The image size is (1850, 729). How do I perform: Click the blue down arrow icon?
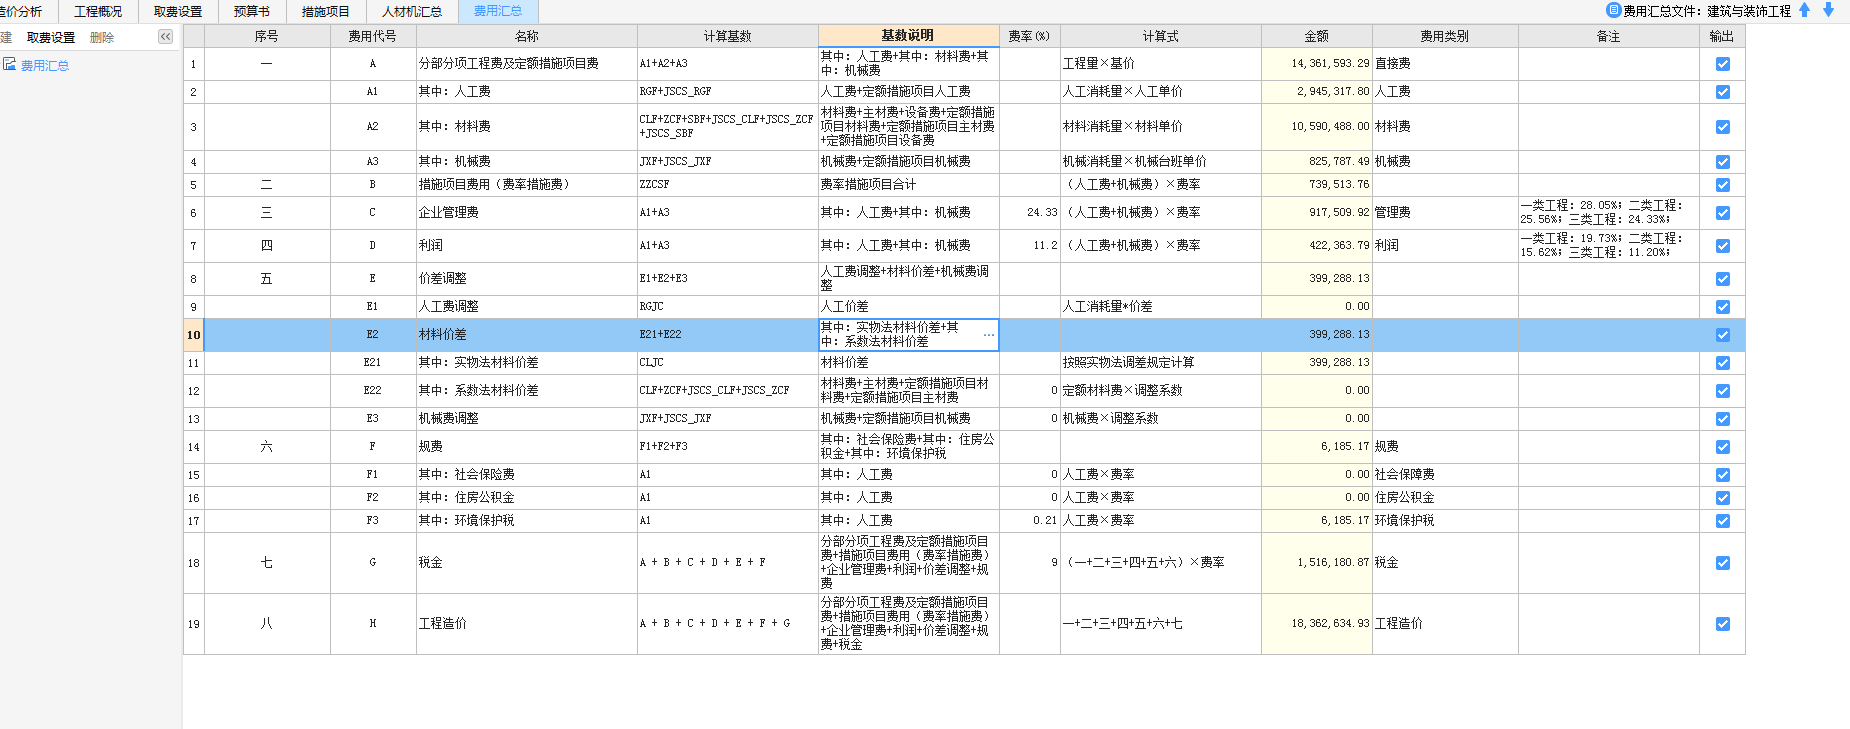click(1829, 10)
